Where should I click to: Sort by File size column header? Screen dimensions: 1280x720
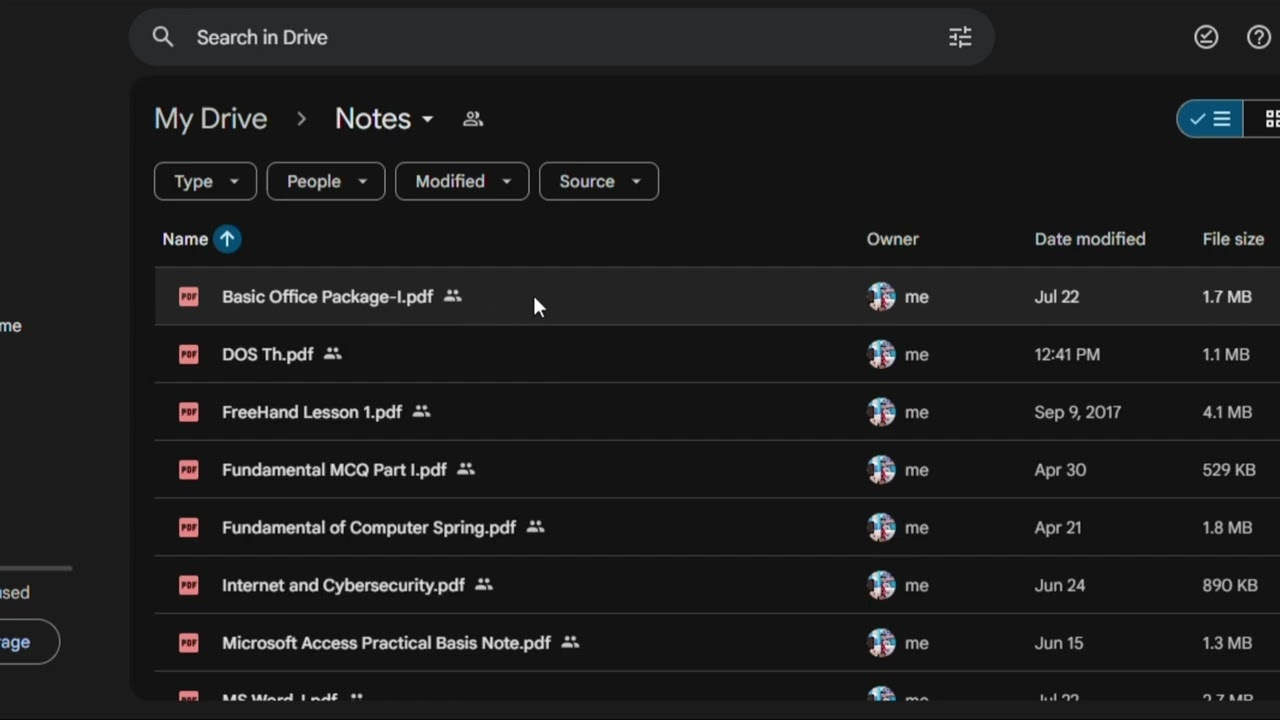[x=1233, y=239]
